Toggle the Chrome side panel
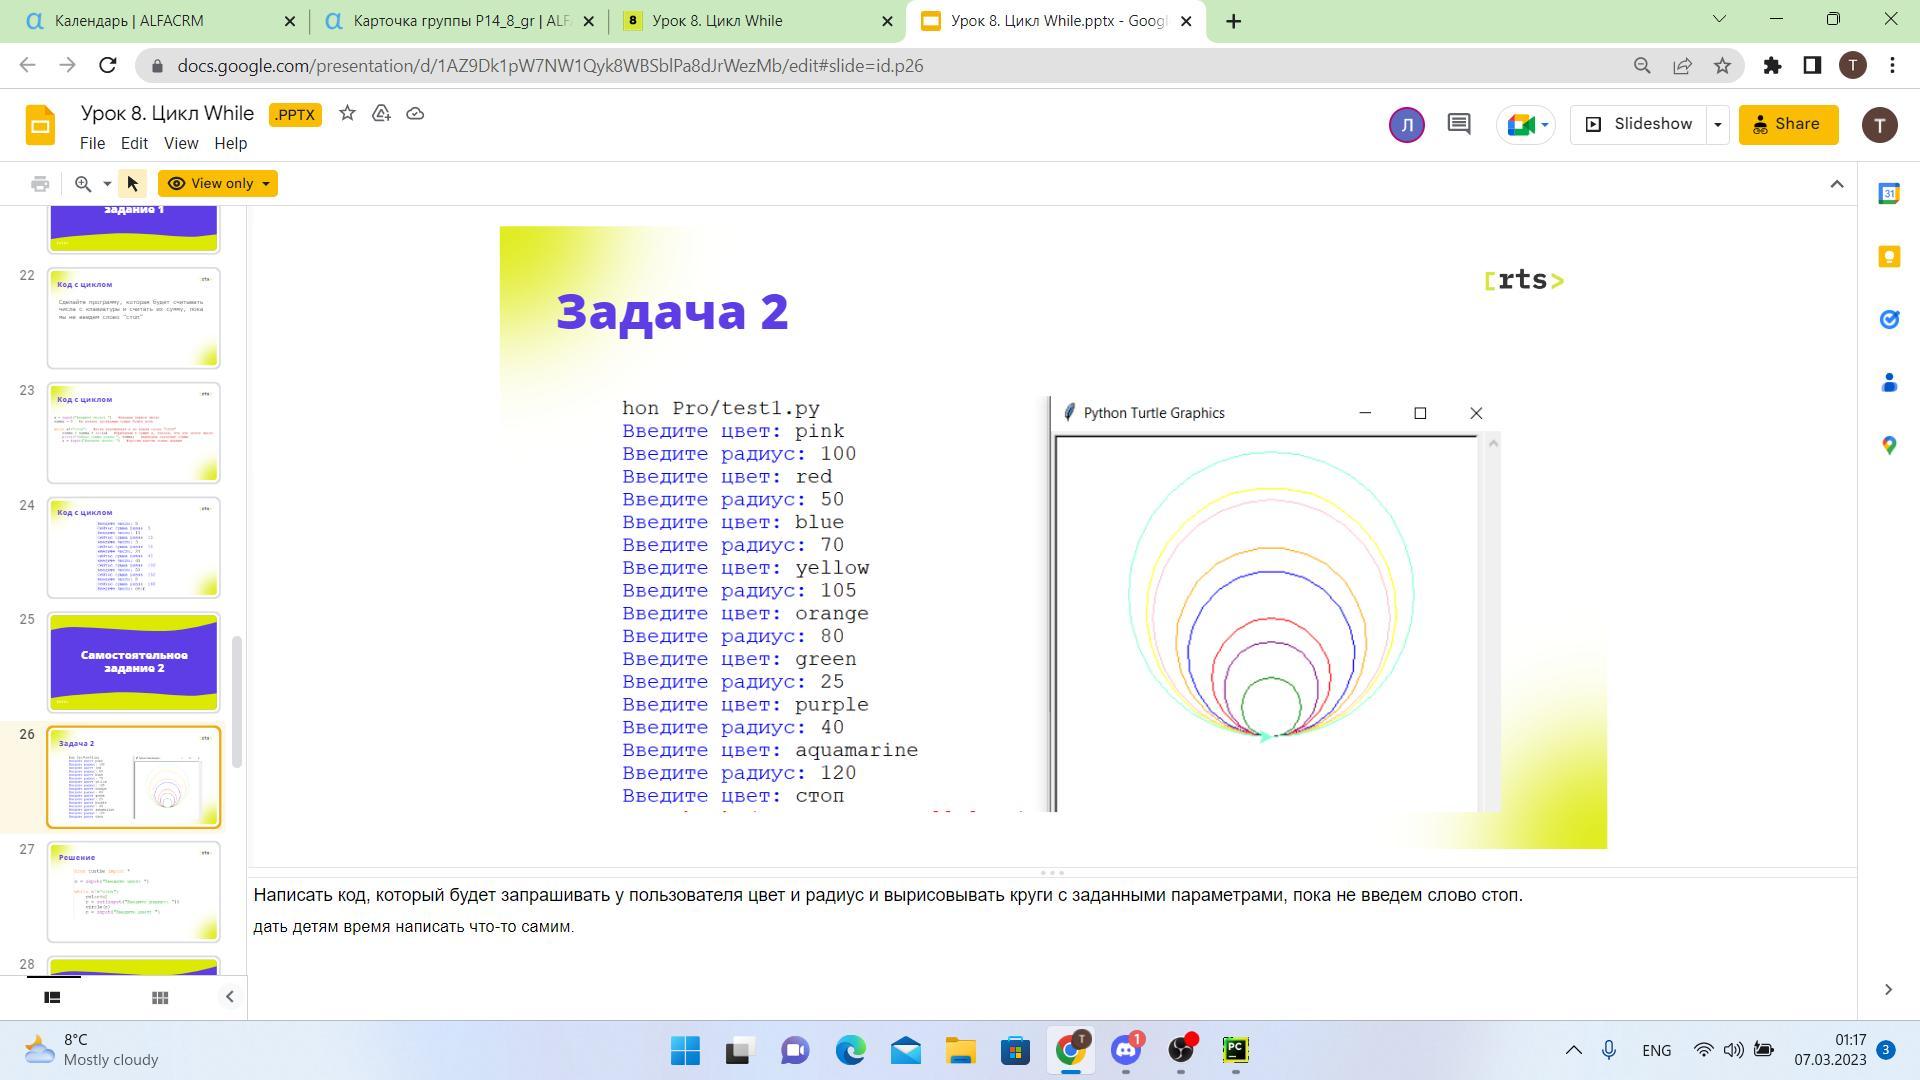The width and height of the screenshot is (1920, 1080). point(1812,66)
